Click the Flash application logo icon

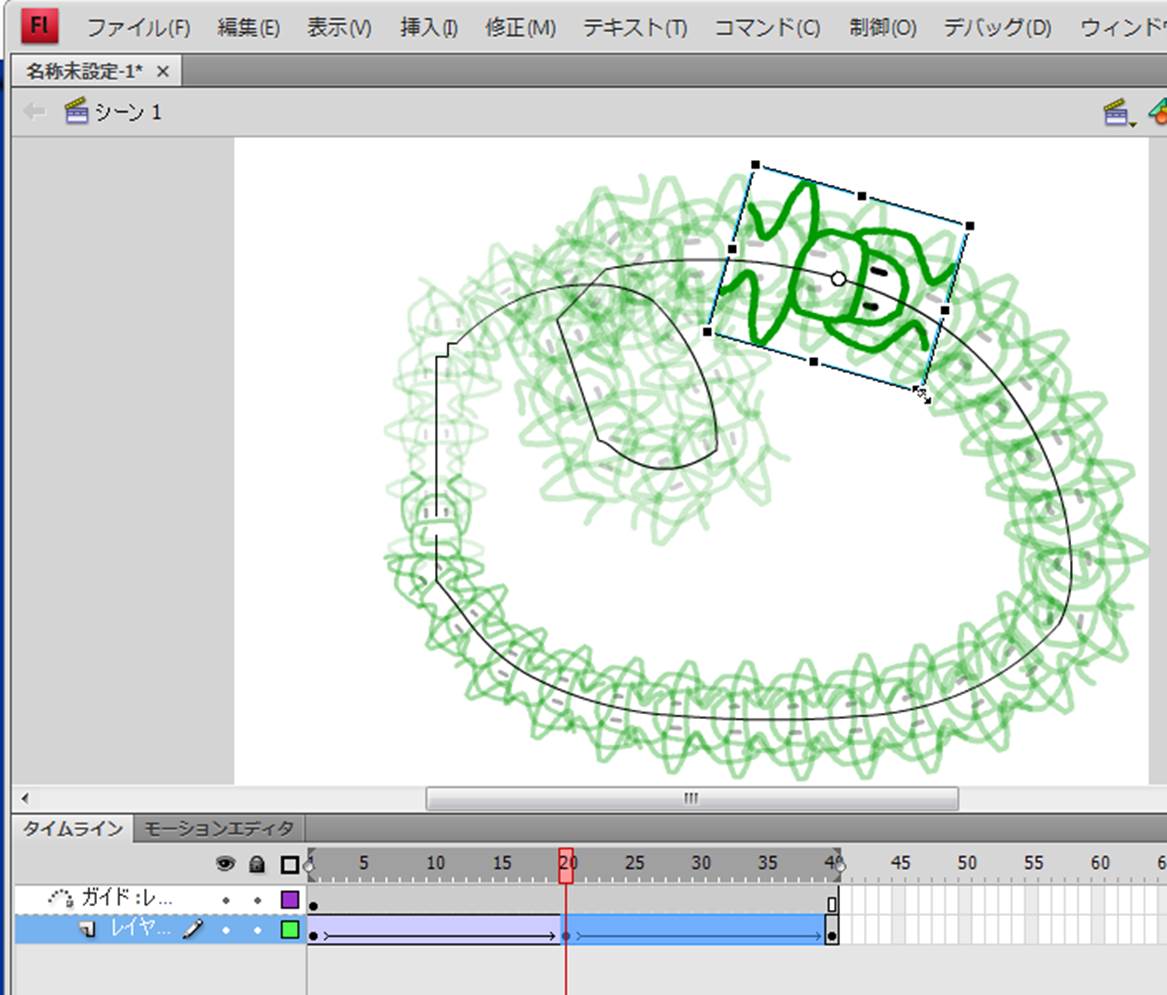[x=39, y=26]
